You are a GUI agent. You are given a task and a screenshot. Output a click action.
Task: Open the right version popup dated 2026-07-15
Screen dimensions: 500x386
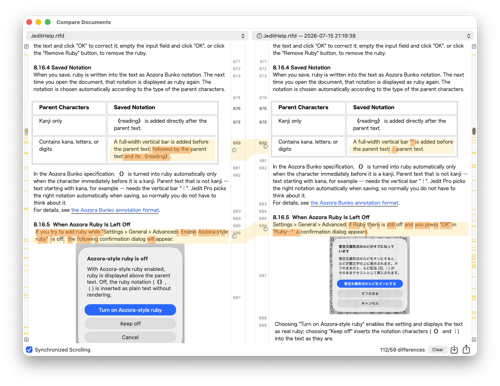(362, 36)
